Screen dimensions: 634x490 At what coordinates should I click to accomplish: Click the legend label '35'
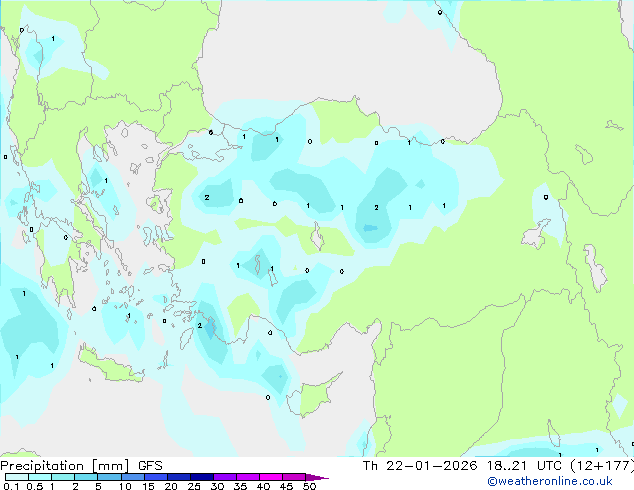240,486
